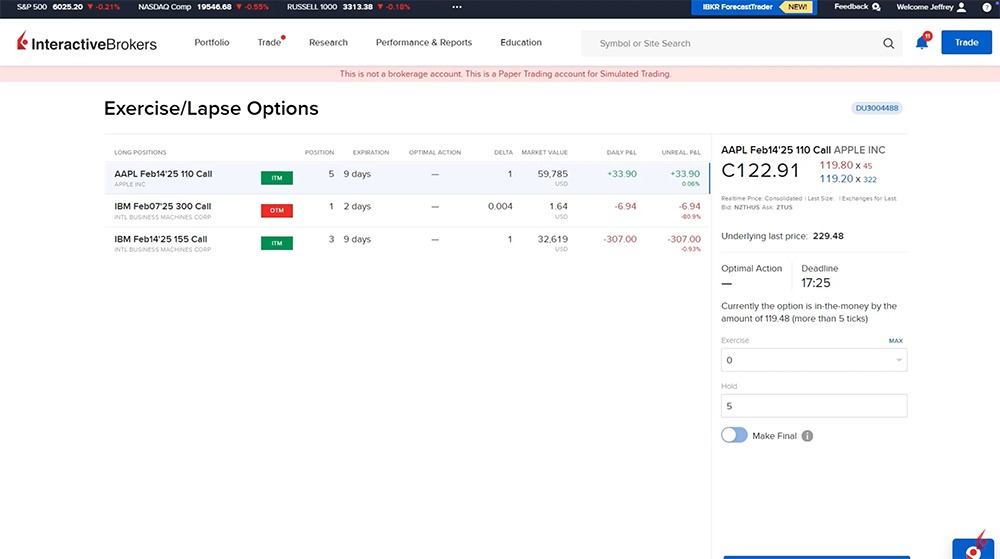This screenshot has height=559, width=1000.
Task: Click the RUSSELL 1000 ticker quote
Action: coord(348,7)
